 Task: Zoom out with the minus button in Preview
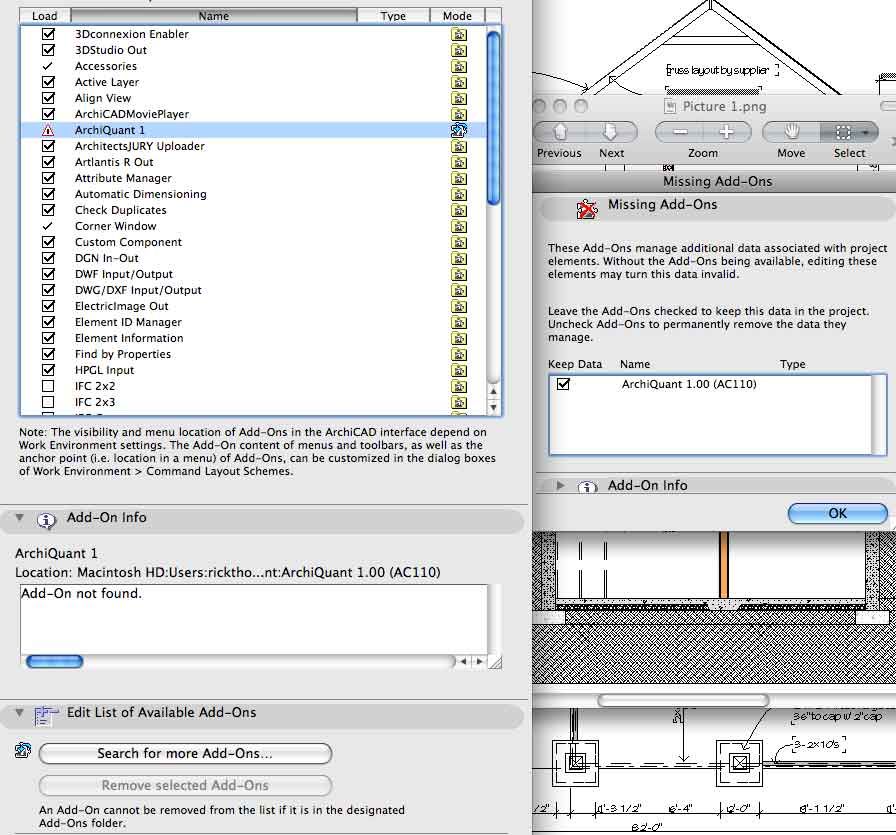pos(679,133)
